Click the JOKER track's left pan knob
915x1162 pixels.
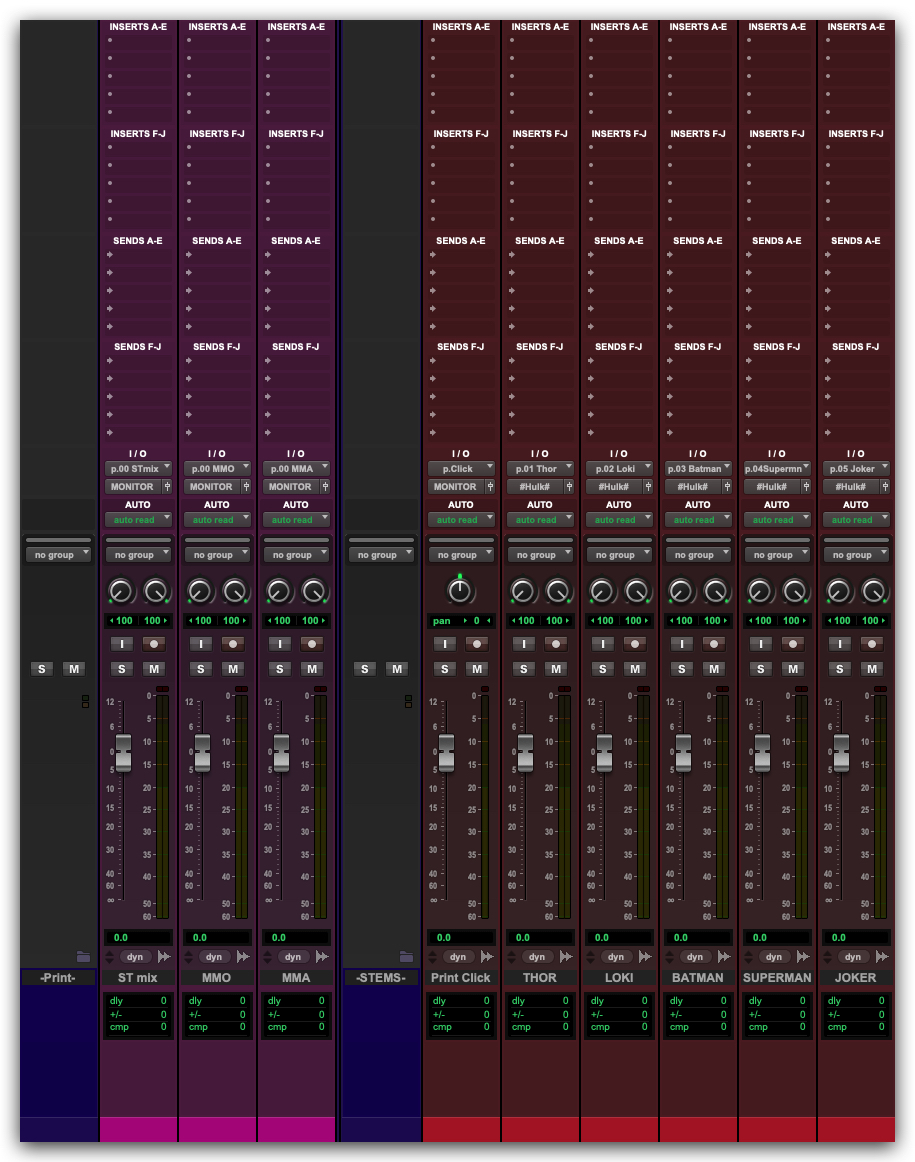click(x=840, y=591)
